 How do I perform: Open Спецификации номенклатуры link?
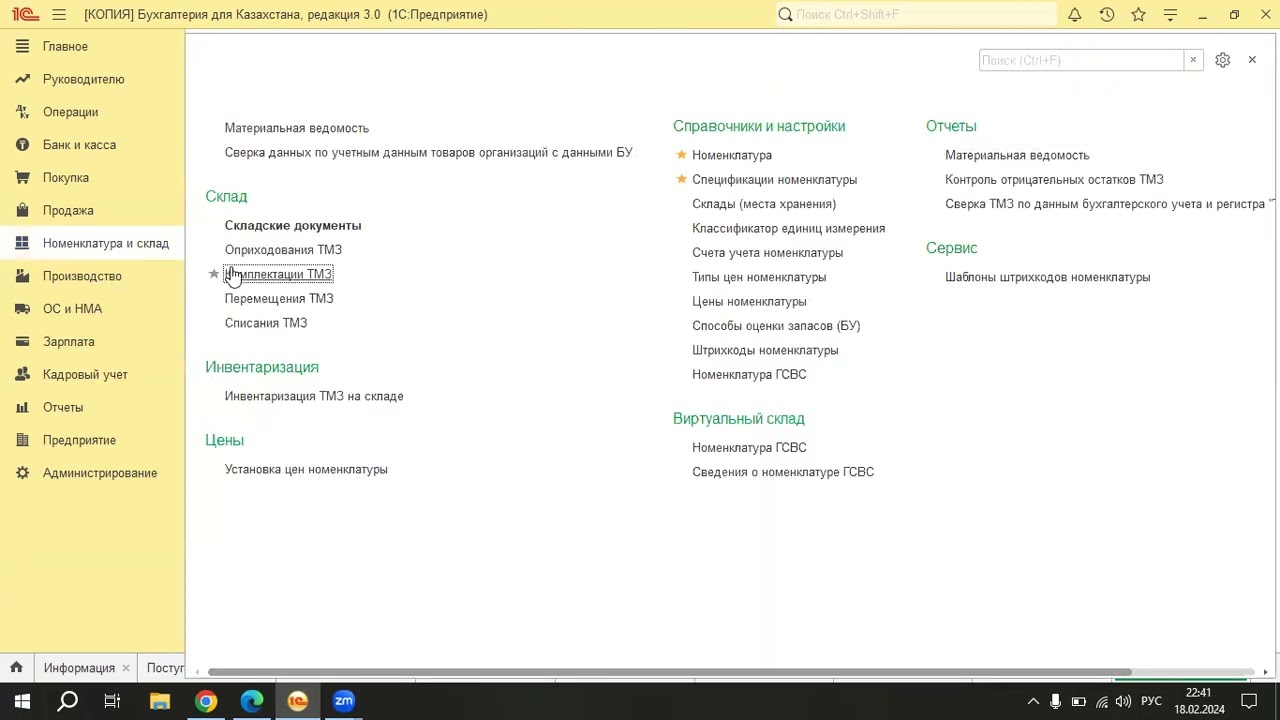pyautogui.click(x=774, y=180)
